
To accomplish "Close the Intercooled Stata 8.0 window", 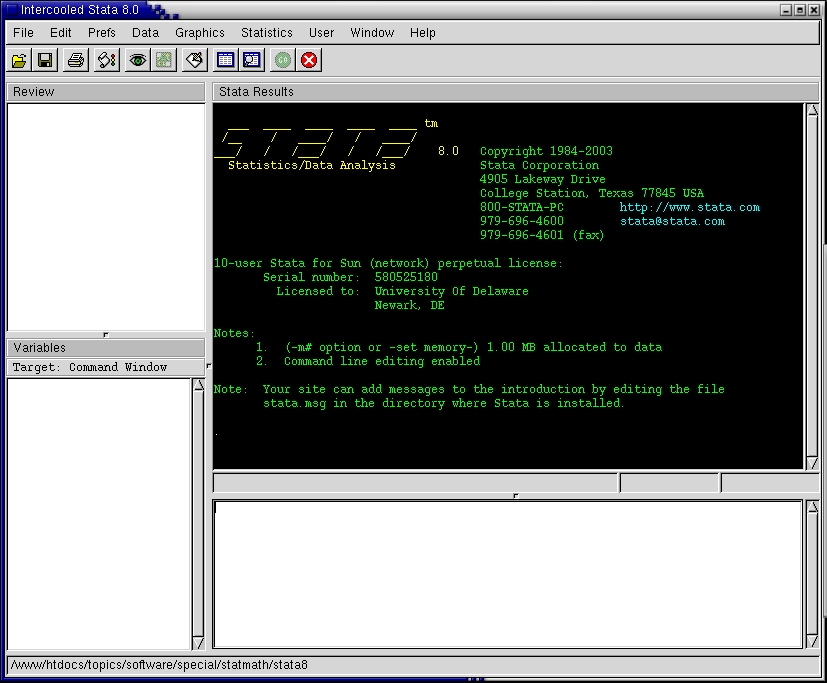I will [x=813, y=9].
